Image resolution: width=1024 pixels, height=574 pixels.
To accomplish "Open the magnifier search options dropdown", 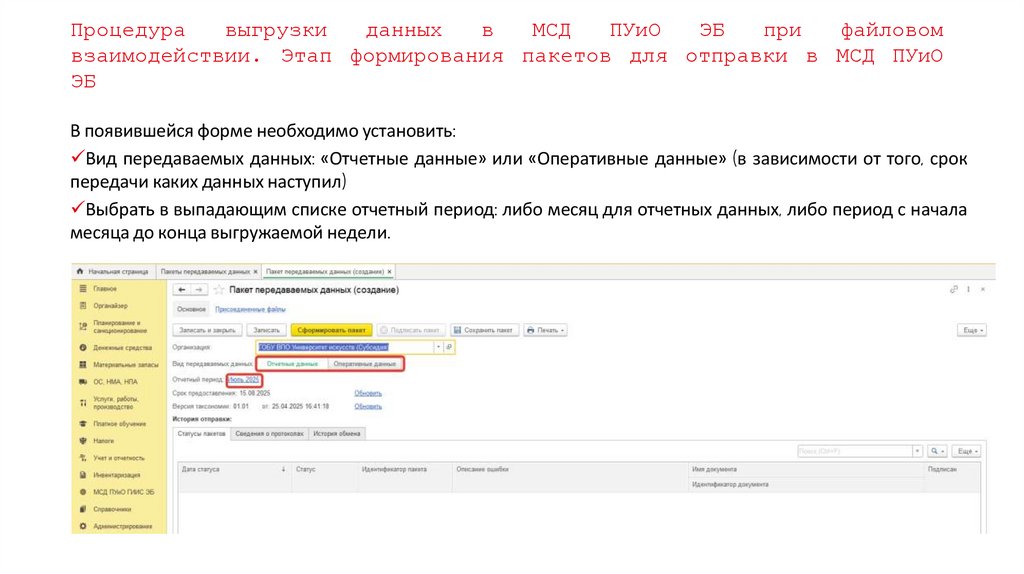I will pyautogui.click(x=937, y=451).
